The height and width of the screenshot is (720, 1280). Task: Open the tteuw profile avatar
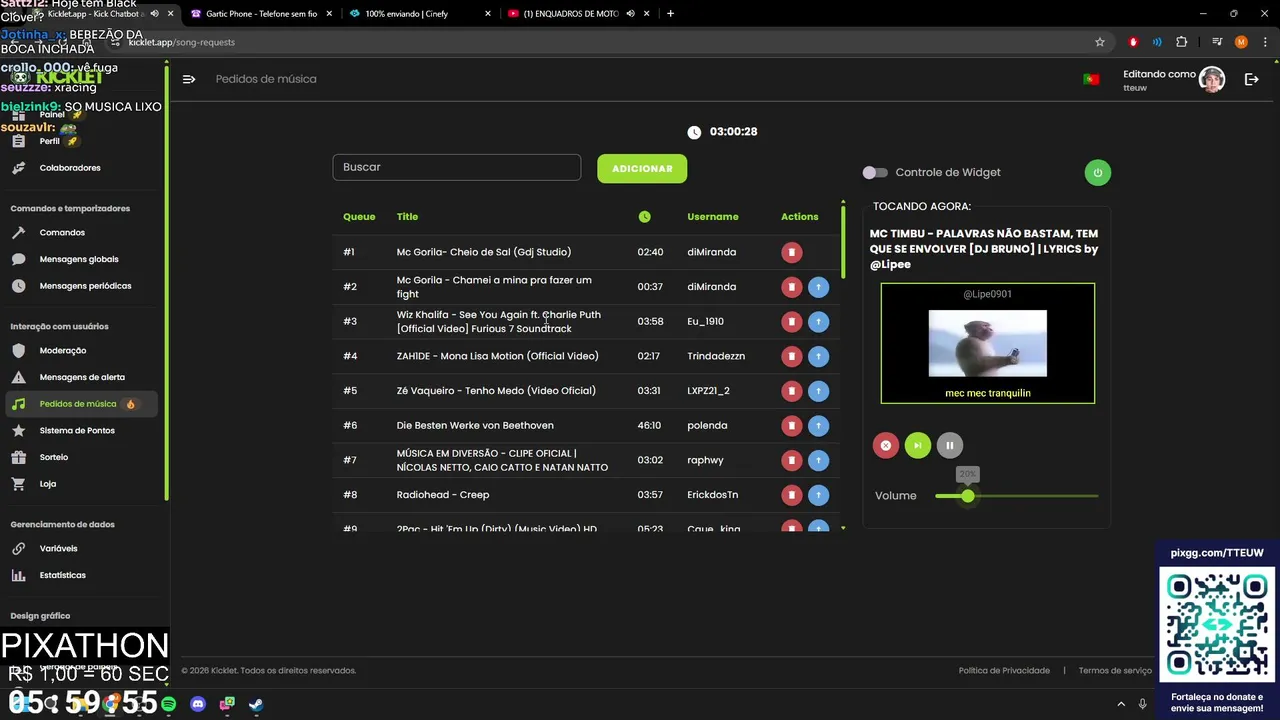tap(1212, 80)
